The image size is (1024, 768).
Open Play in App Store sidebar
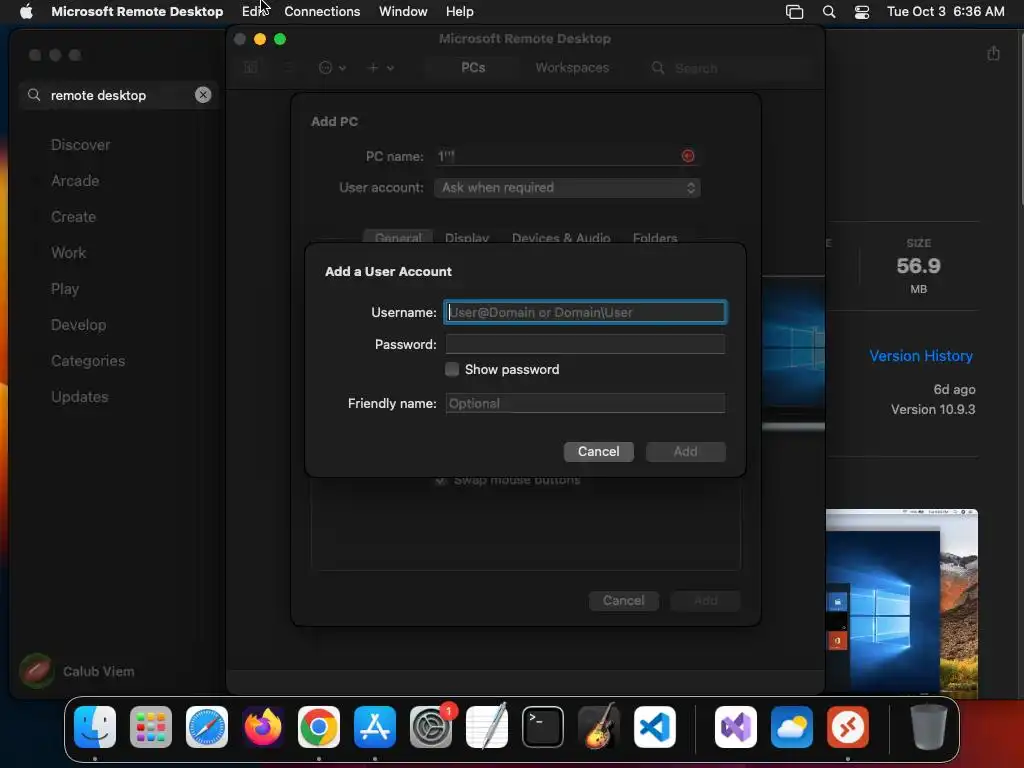tap(65, 289)
